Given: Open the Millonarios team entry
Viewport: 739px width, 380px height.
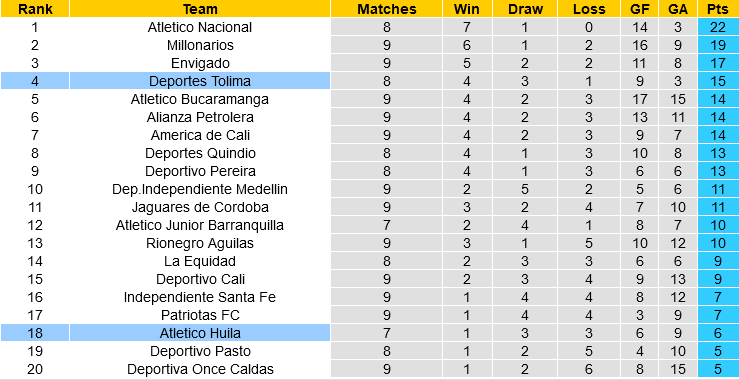Looking at the screenshot, I should (x=200, y=45).
